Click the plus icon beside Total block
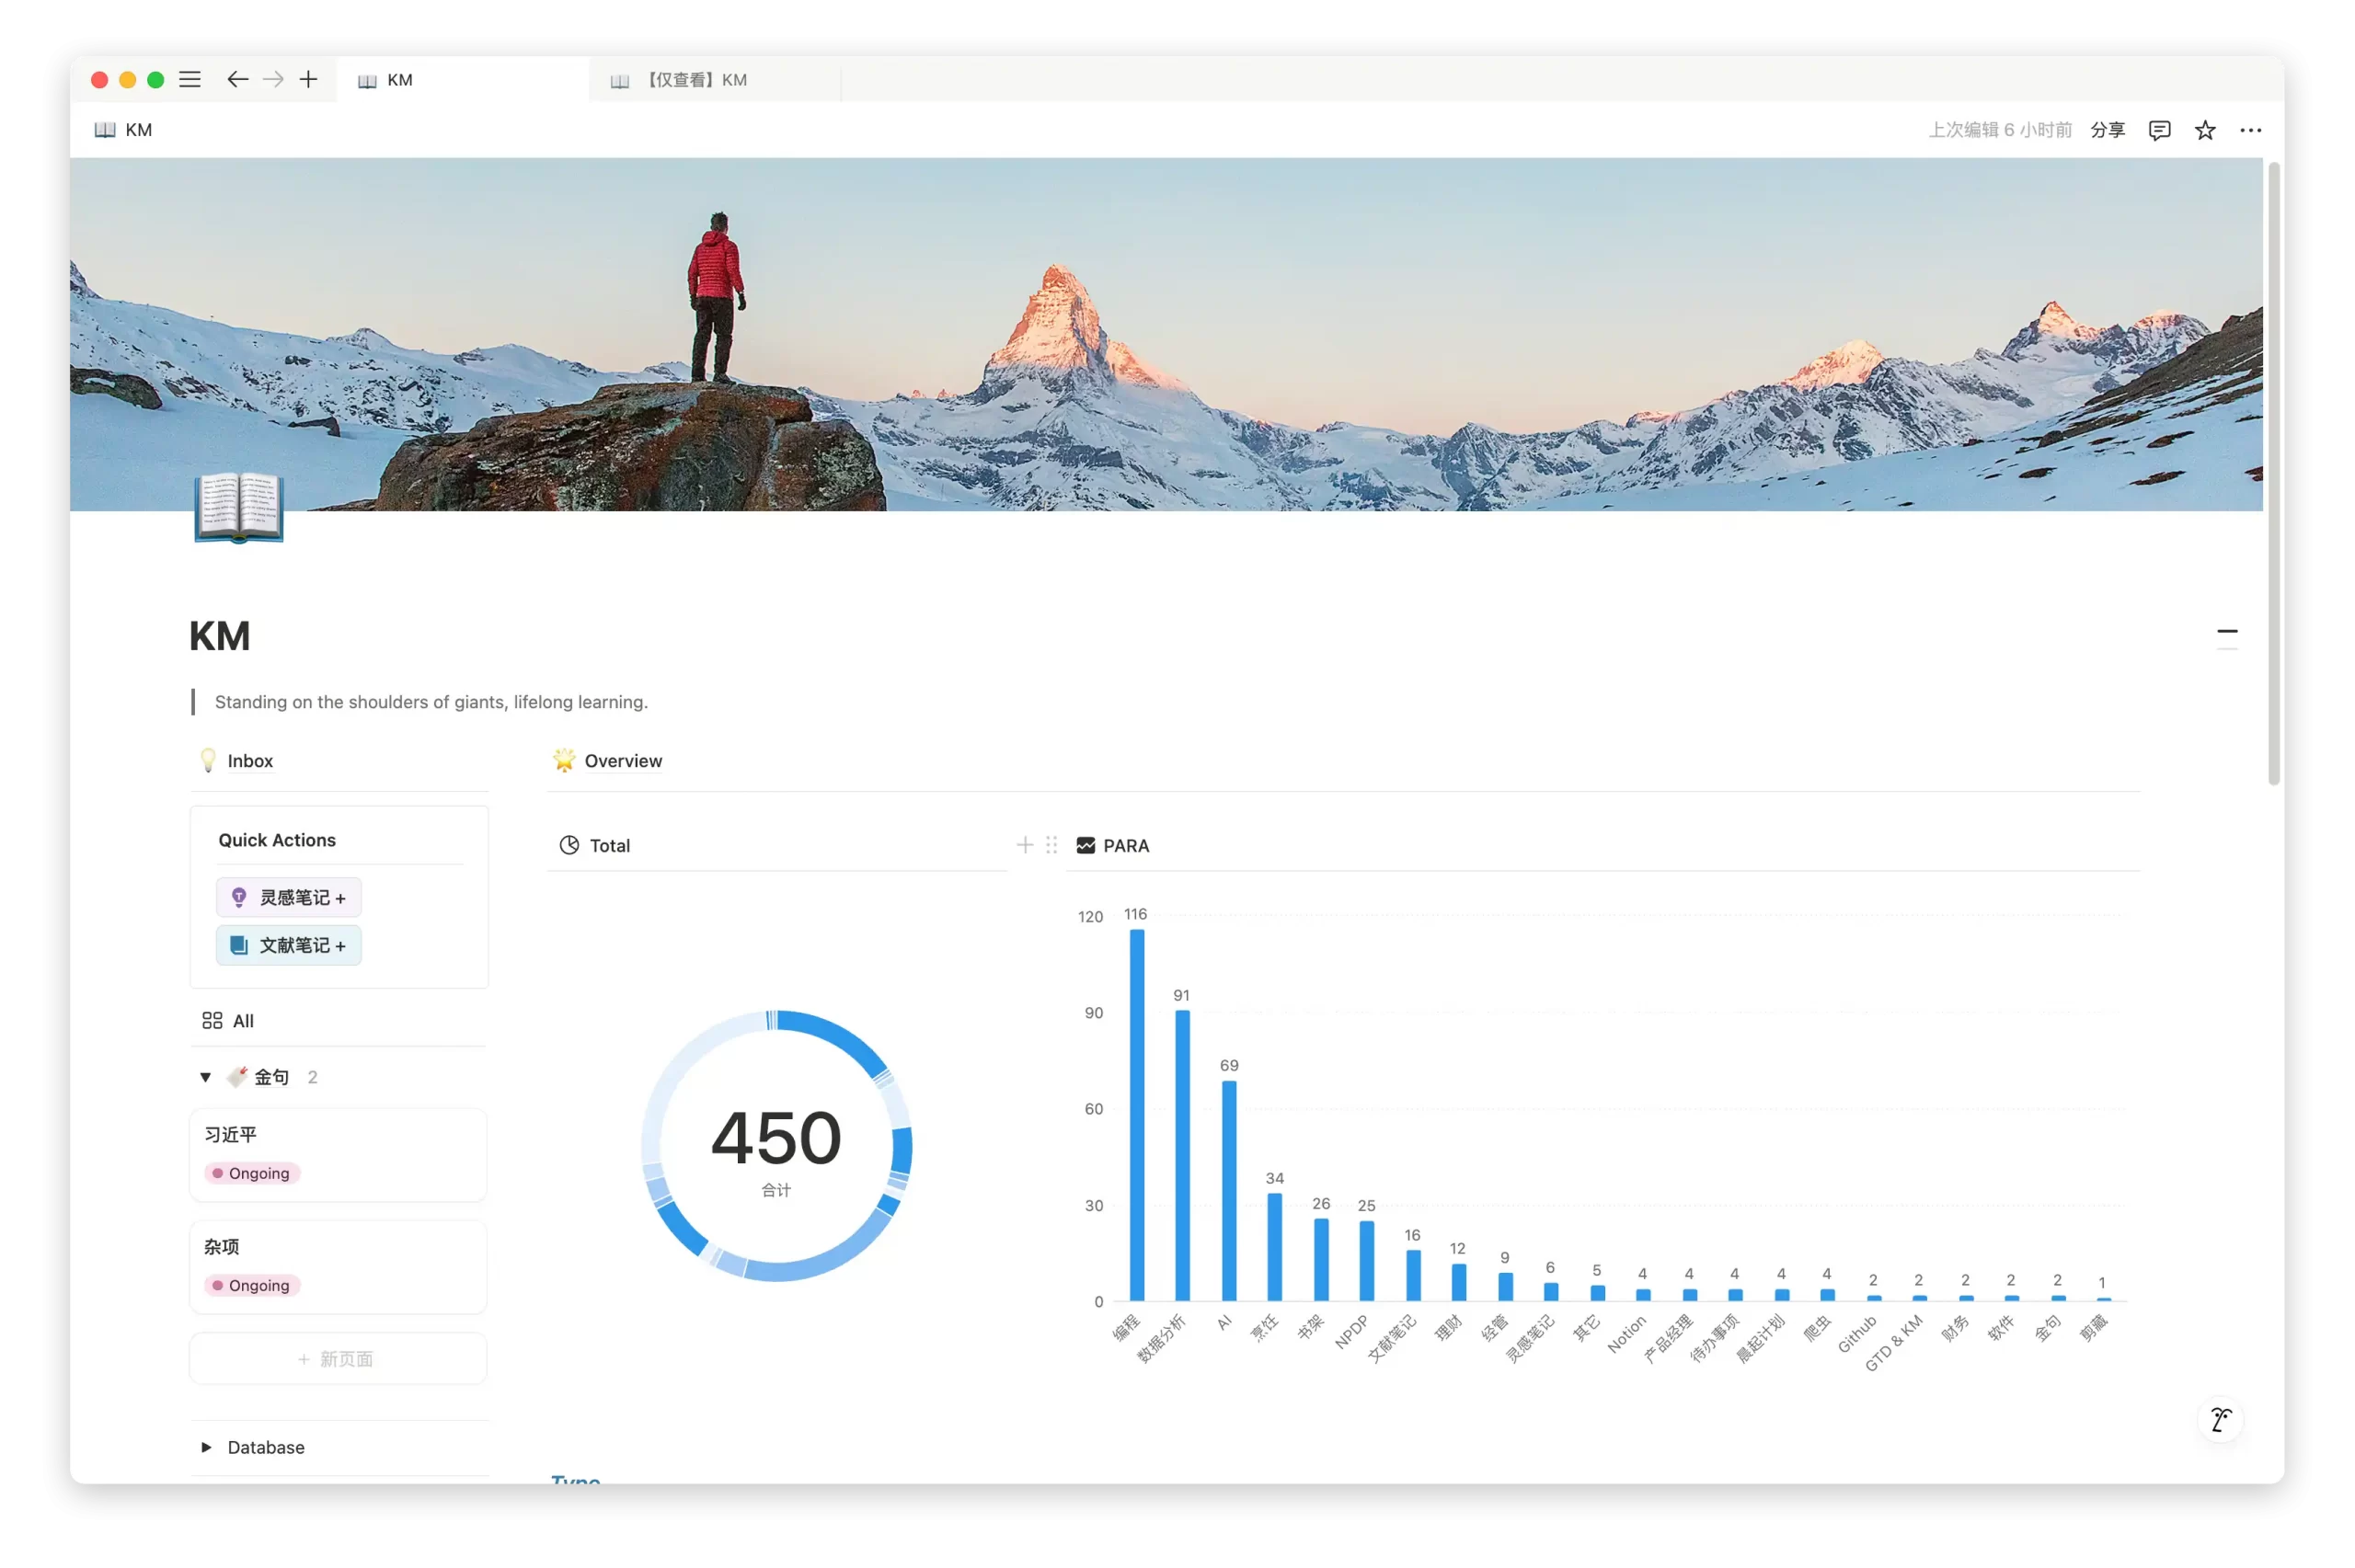The image size is (2355, 1568). [x=1025, y=845]
